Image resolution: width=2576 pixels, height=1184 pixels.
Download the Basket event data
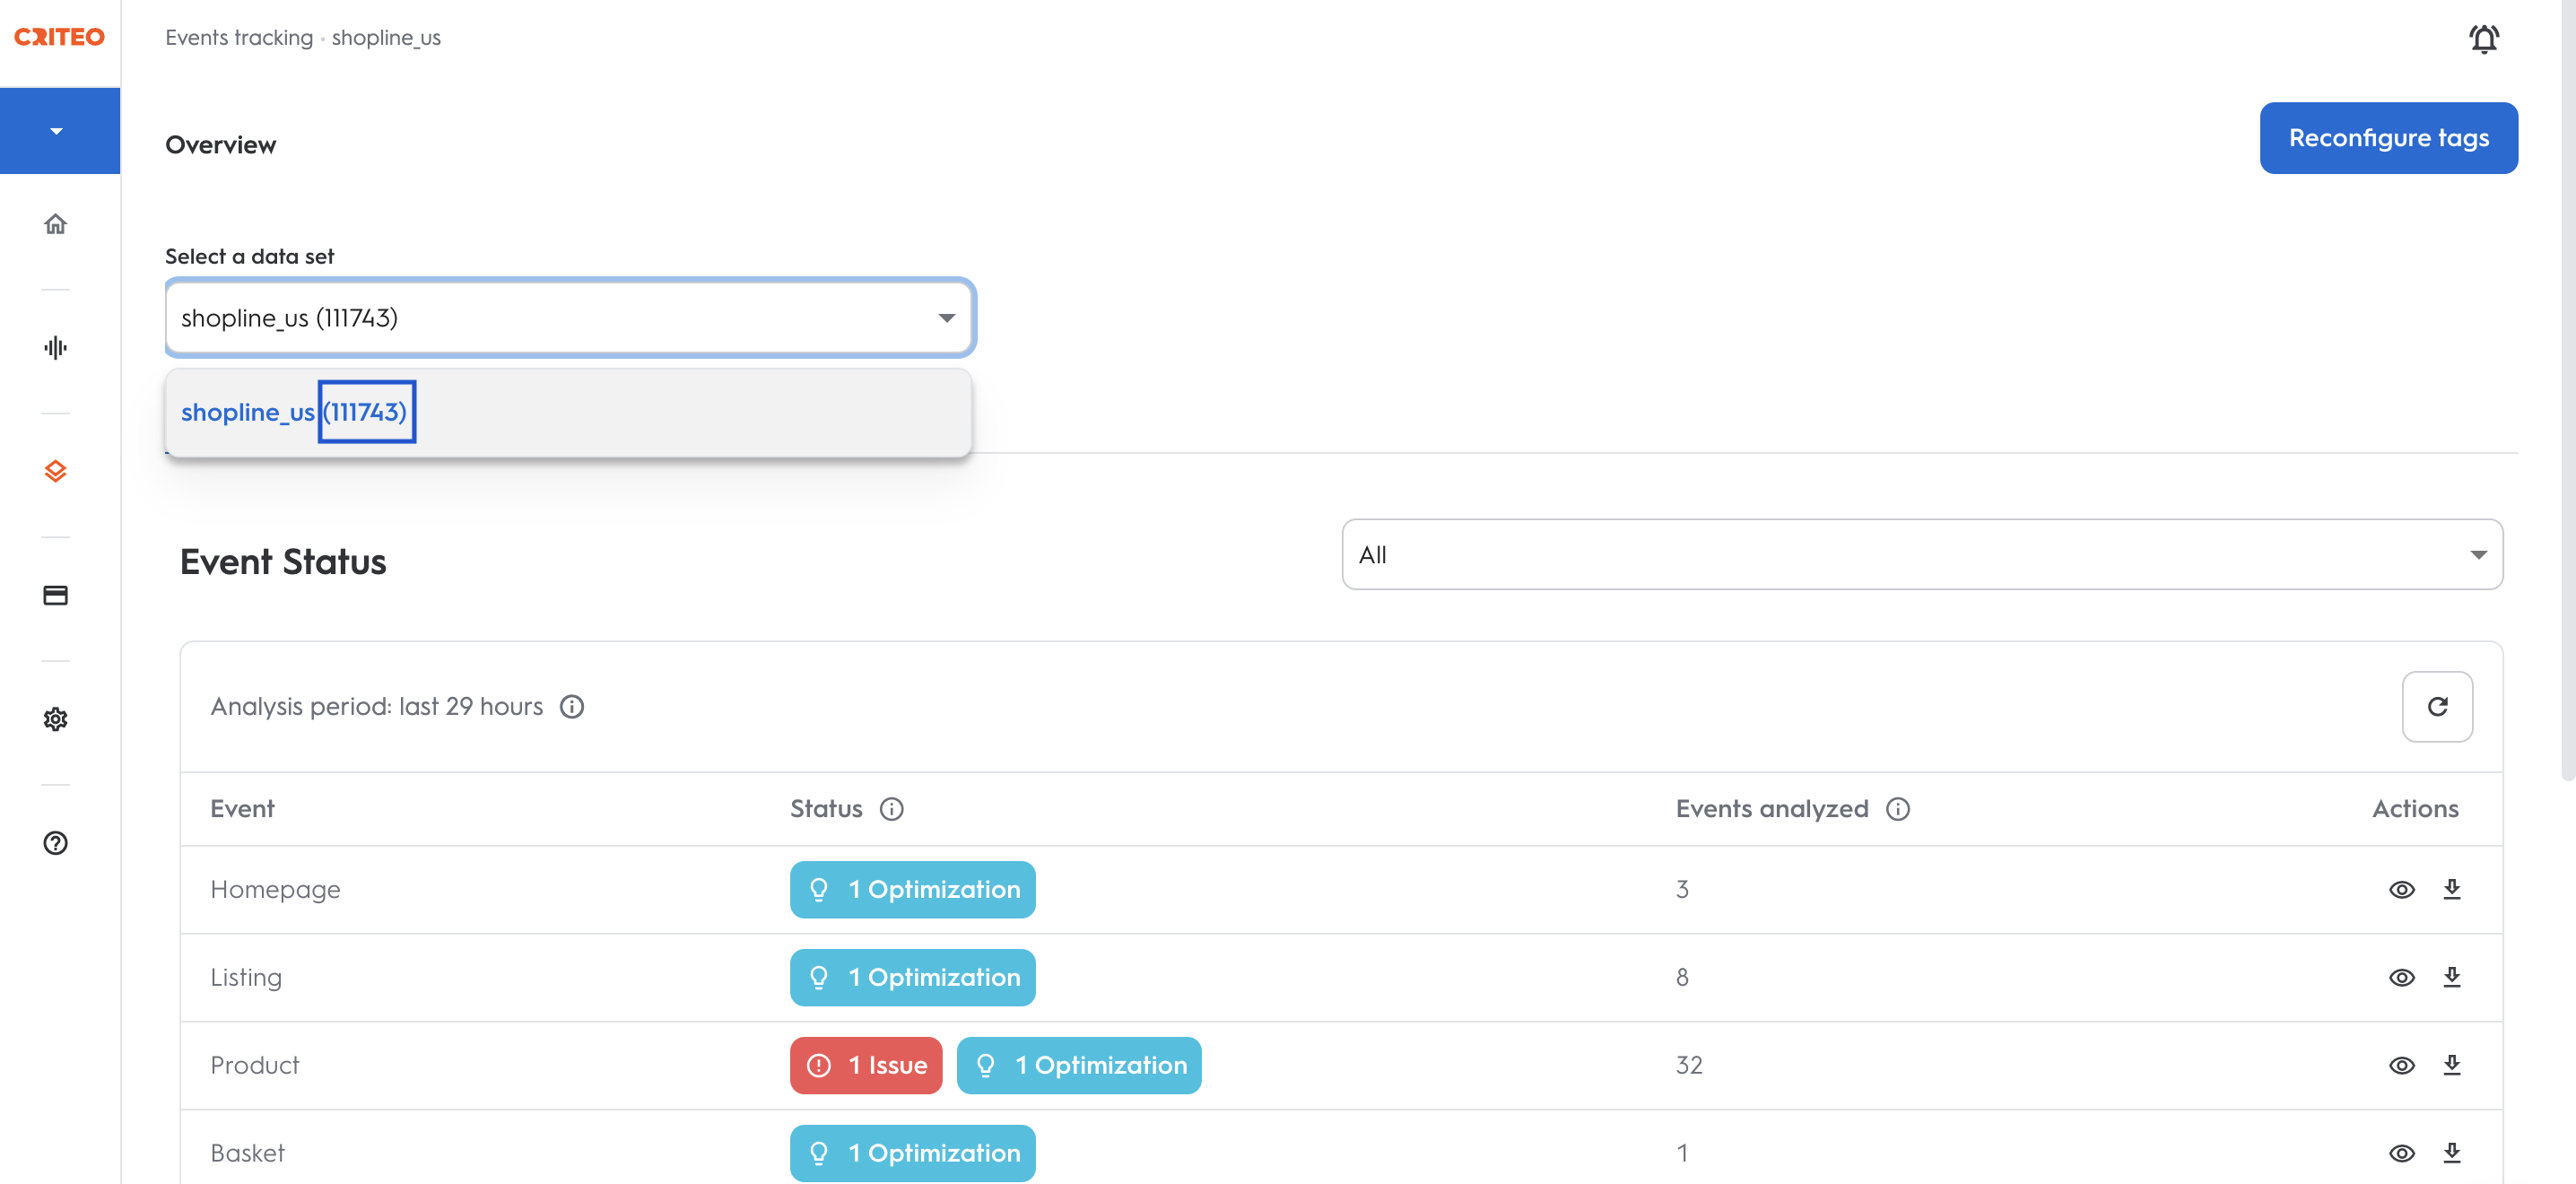(x=2451, y=1153)
